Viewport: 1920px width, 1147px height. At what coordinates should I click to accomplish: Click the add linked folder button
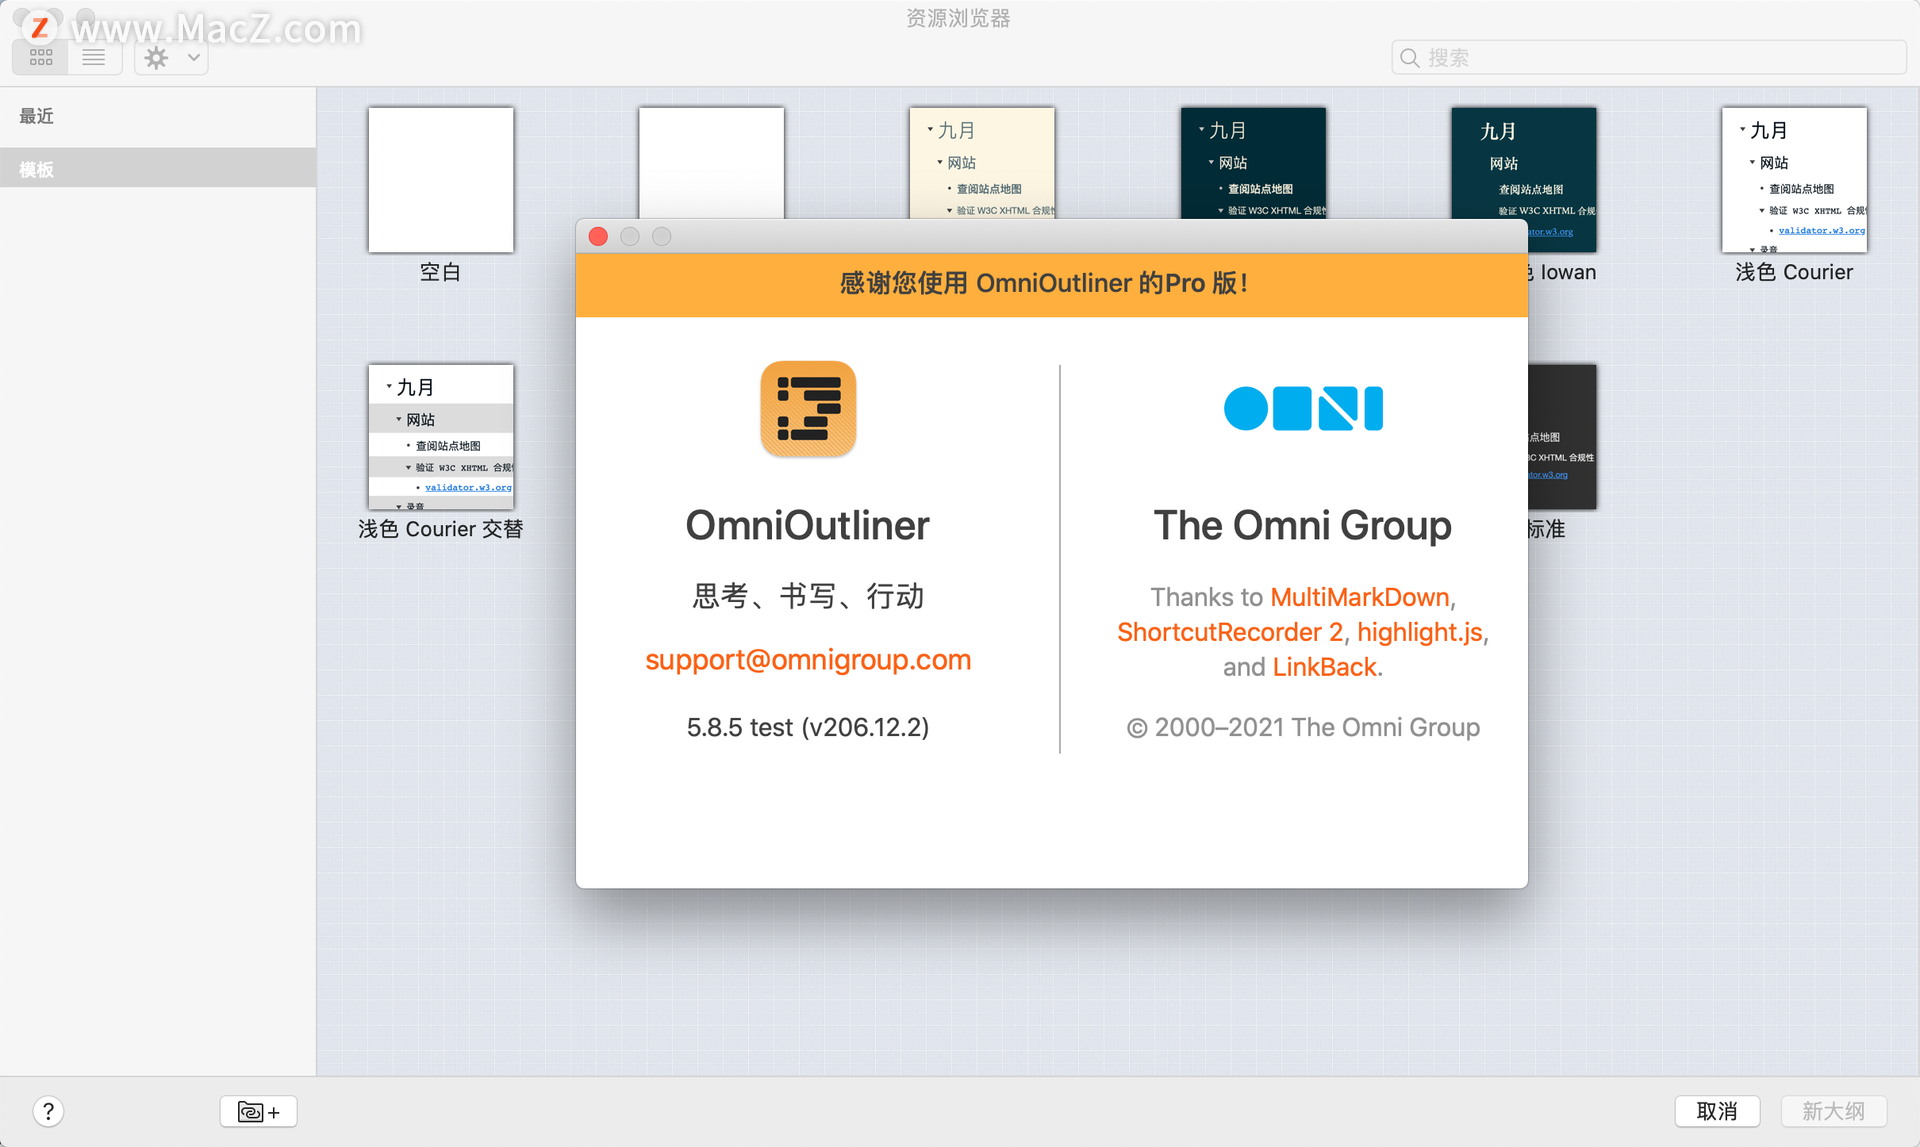coord(258,1111)
